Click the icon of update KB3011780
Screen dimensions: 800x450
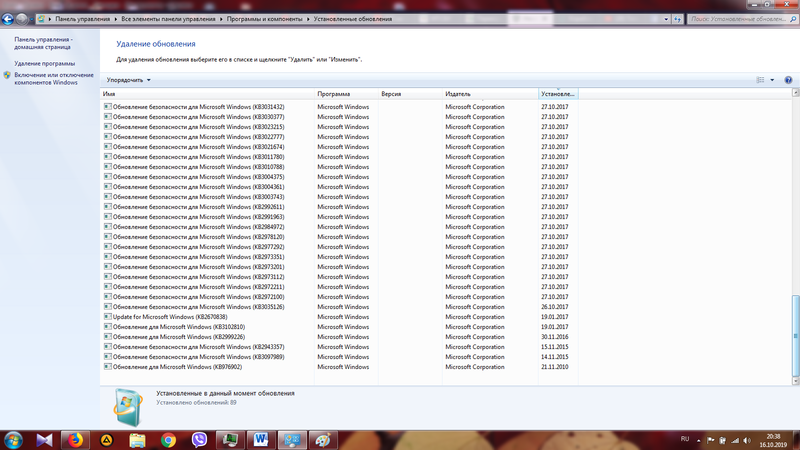point(108,157)
